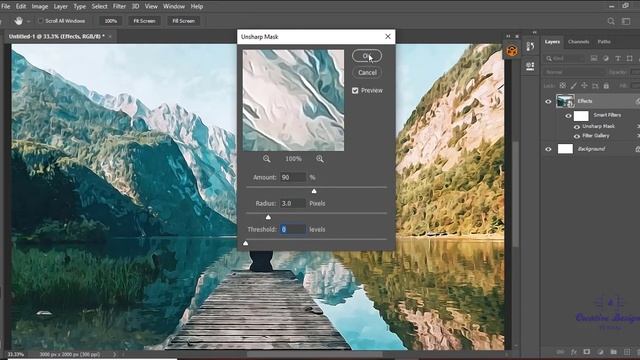
Task: Open the Window menu
Action: (174, 7)
